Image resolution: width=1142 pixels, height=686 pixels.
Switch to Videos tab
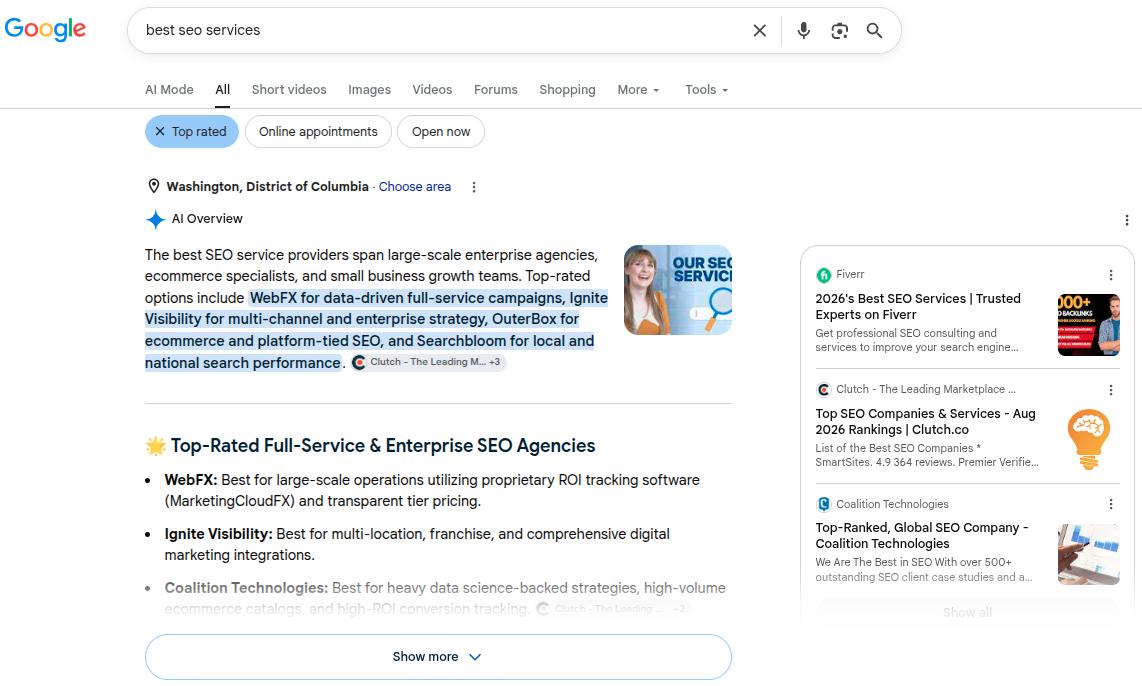coord(432,90)
